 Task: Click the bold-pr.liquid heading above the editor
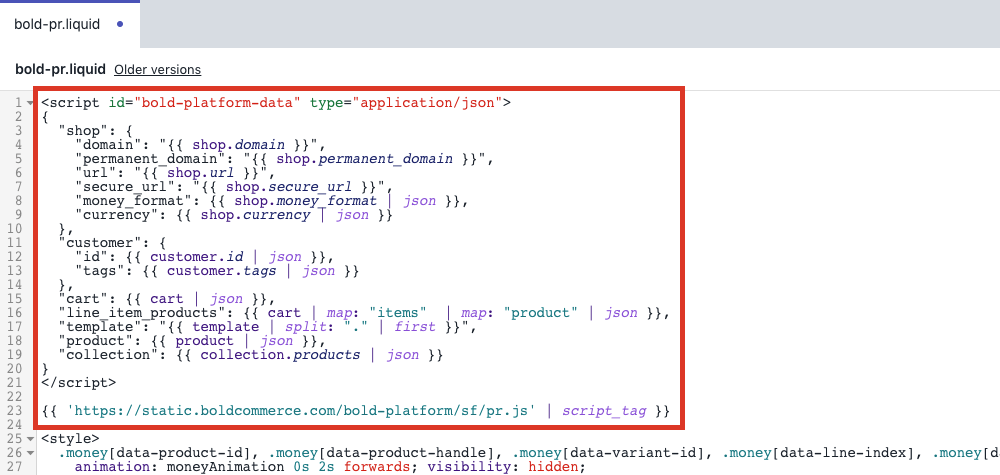[x=61, y=69]
